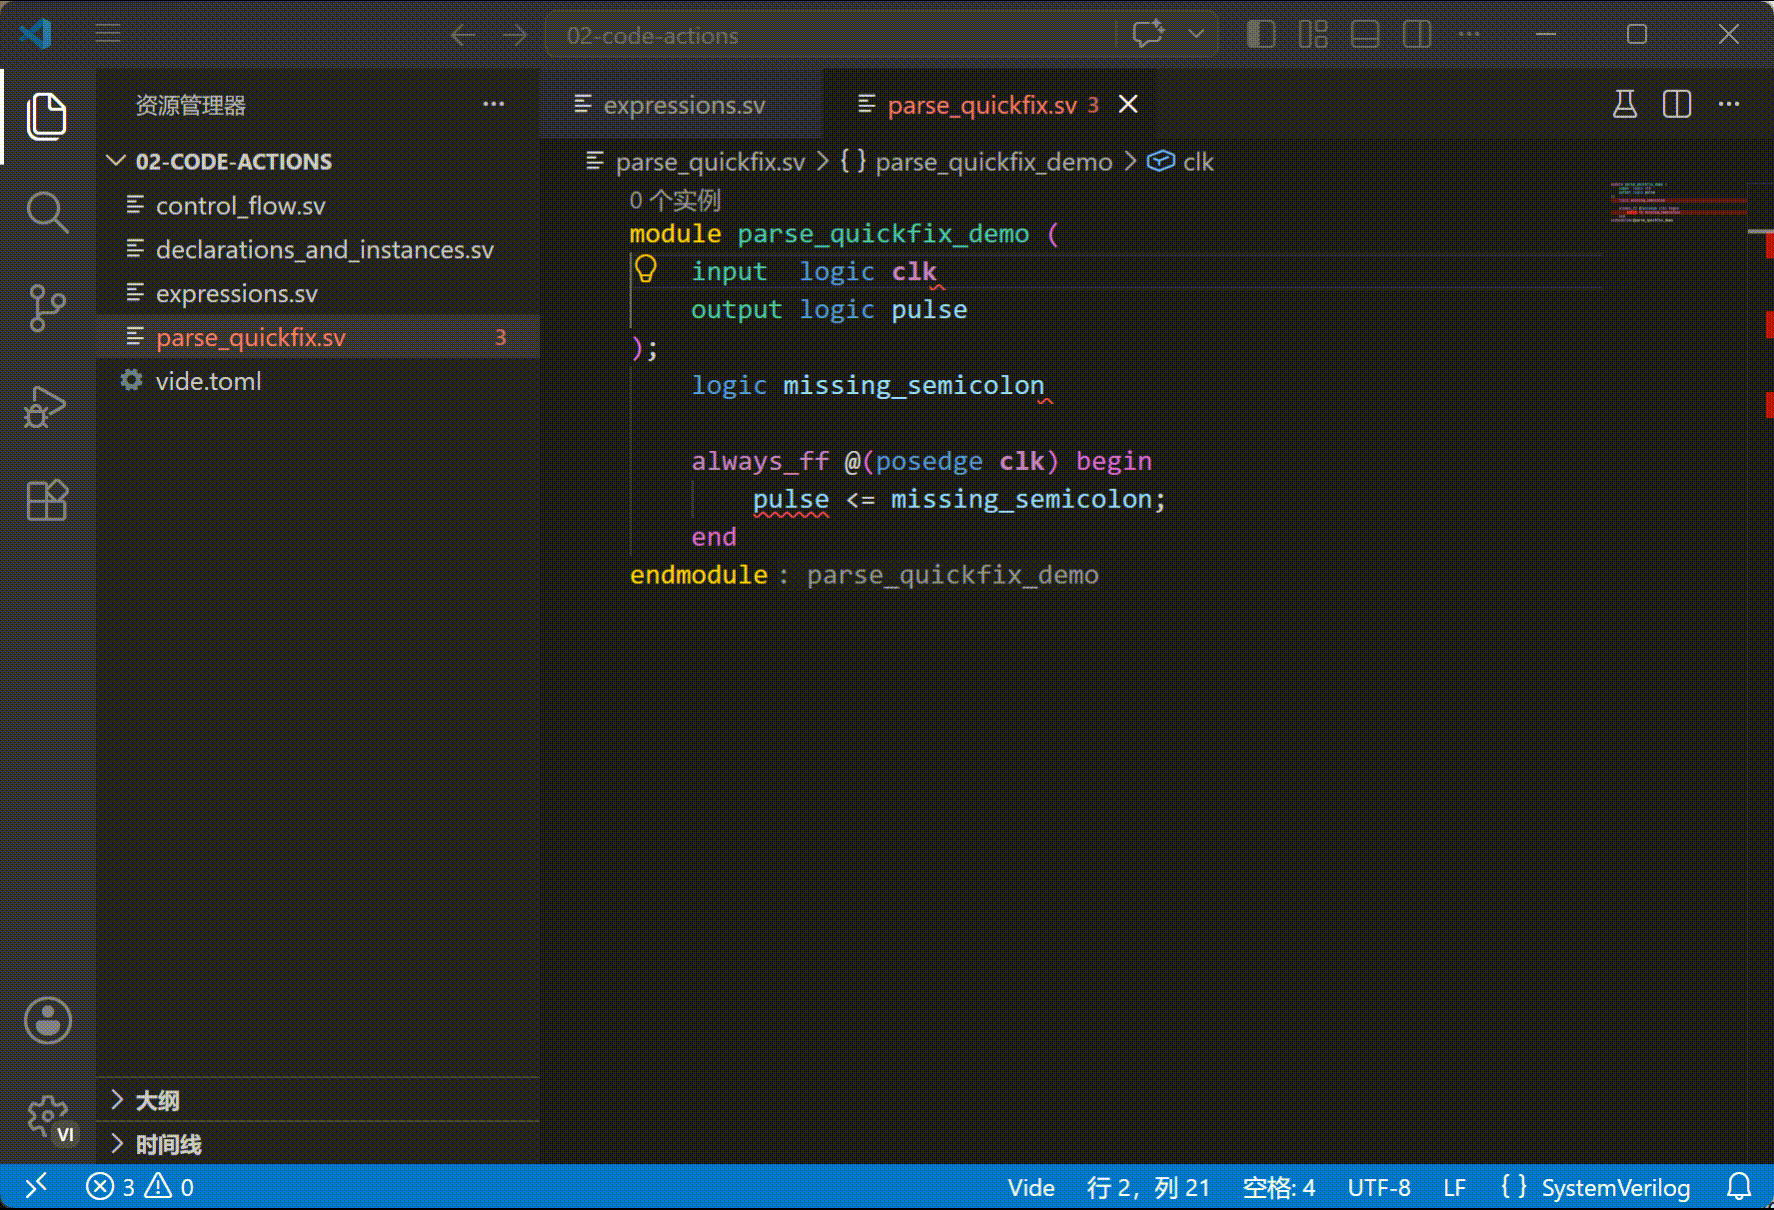Click the beaker test icon
Screen dimensions: 1774x1210
click(1625, 104)
